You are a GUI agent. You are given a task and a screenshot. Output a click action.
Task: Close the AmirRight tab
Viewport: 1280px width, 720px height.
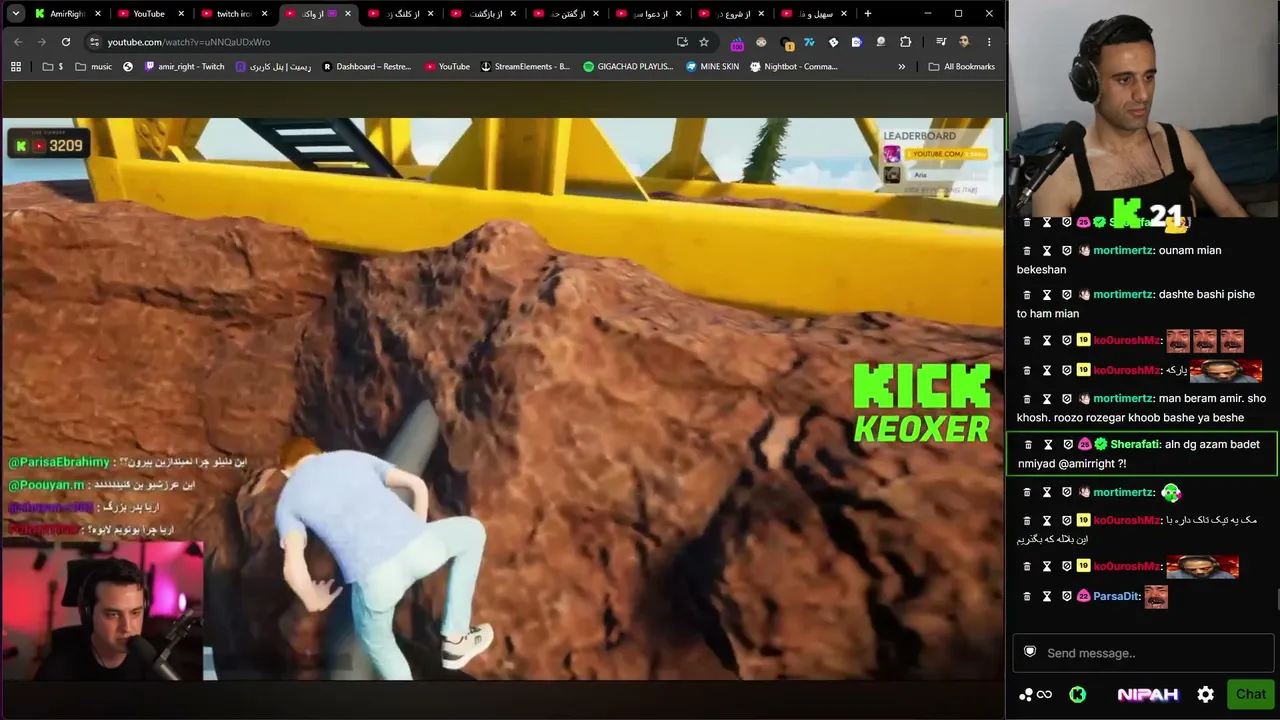[97, 14]
